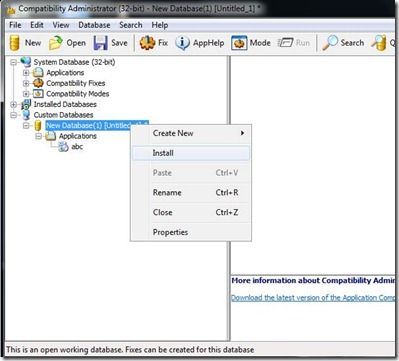Image resolution: width=399 pixels, height=361 pixels.
Task: Click the New database toolbar icon
Action: pyautogui.click(x=14, y=43)
